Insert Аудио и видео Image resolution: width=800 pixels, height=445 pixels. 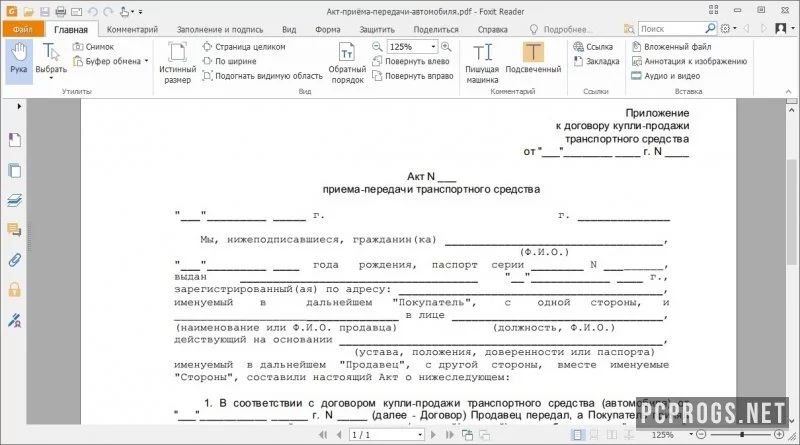(x=666, y=76)
